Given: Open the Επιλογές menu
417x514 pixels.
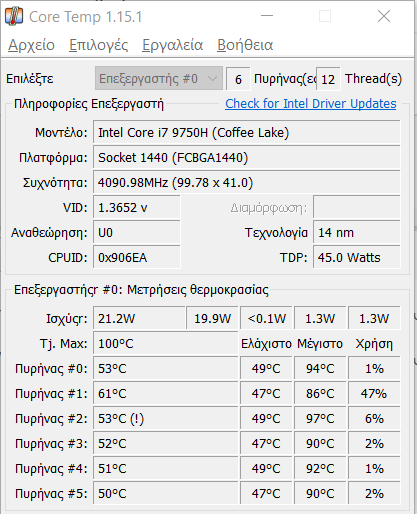Looking at the screenshot, I should click(x=98, y=45).
